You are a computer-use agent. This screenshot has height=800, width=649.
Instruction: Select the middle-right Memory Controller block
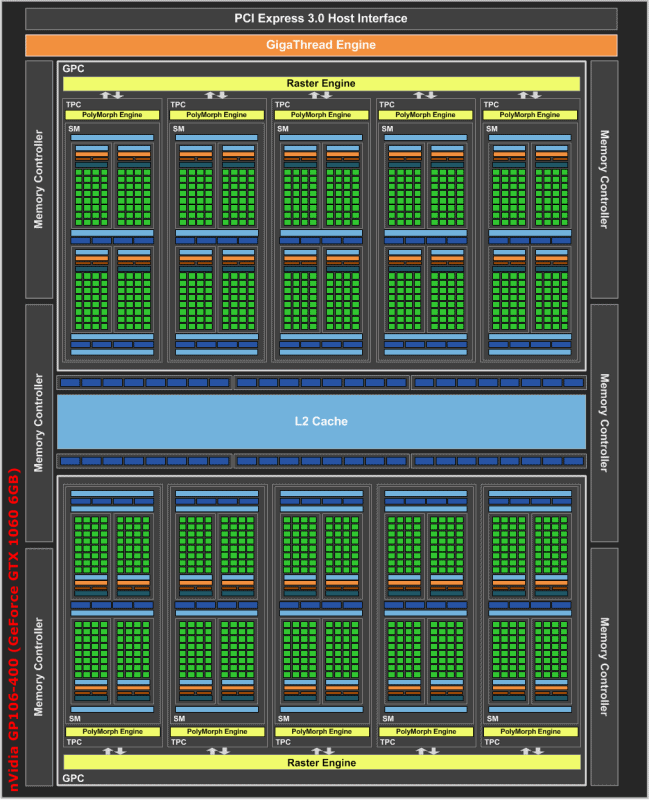(x=603, y=422)
